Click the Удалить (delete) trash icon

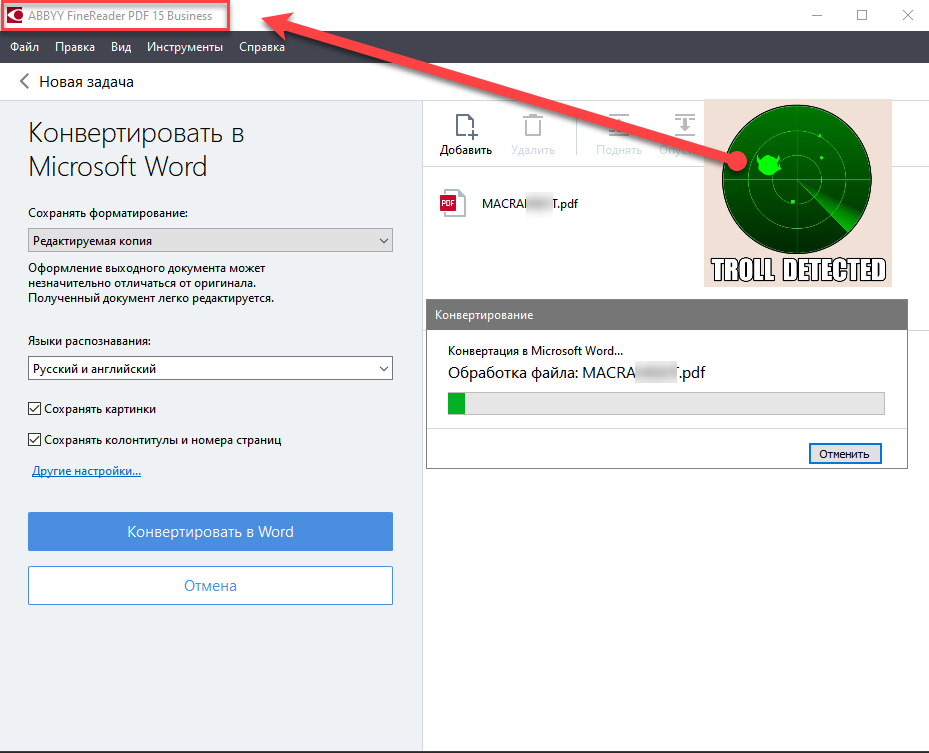coord(533,126)
